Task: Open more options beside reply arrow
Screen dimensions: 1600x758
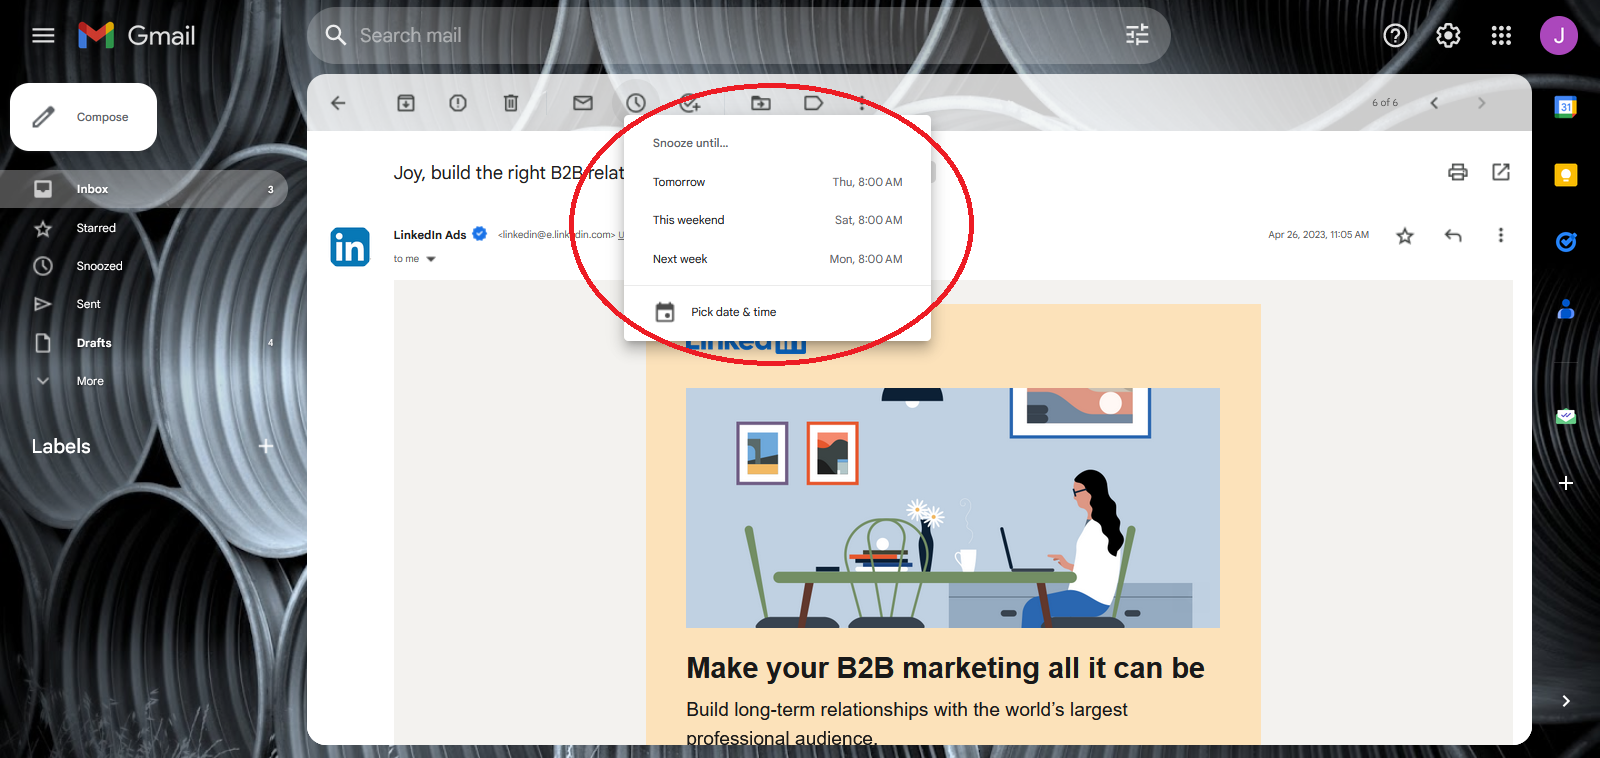Action: pos(1500,235)
